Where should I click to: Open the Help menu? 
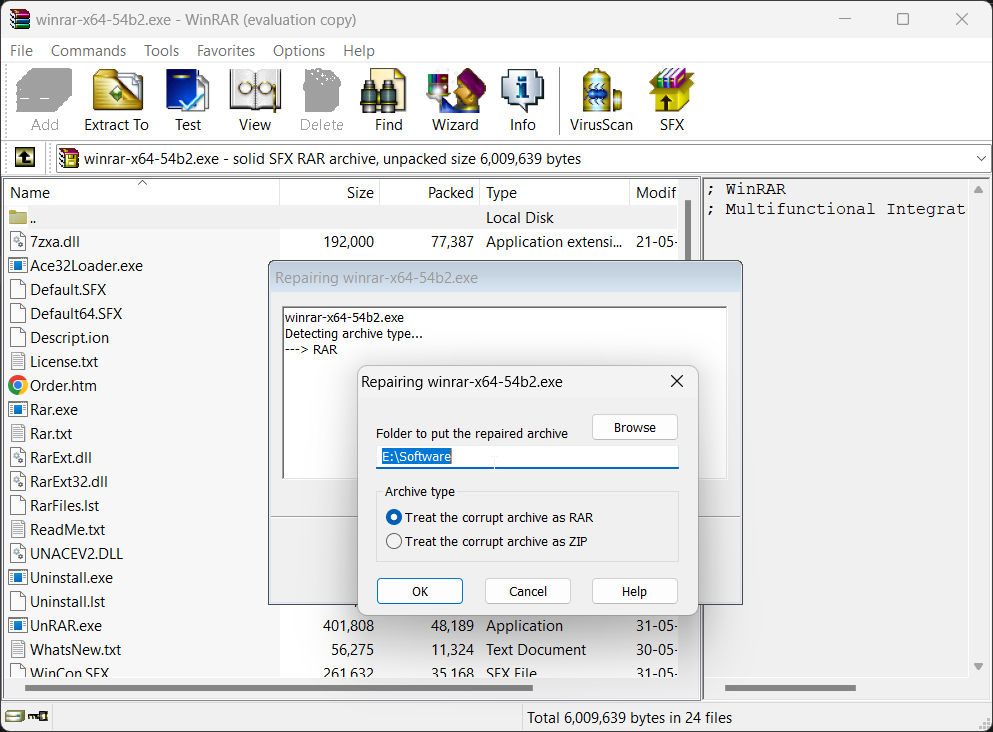(359, 51)
